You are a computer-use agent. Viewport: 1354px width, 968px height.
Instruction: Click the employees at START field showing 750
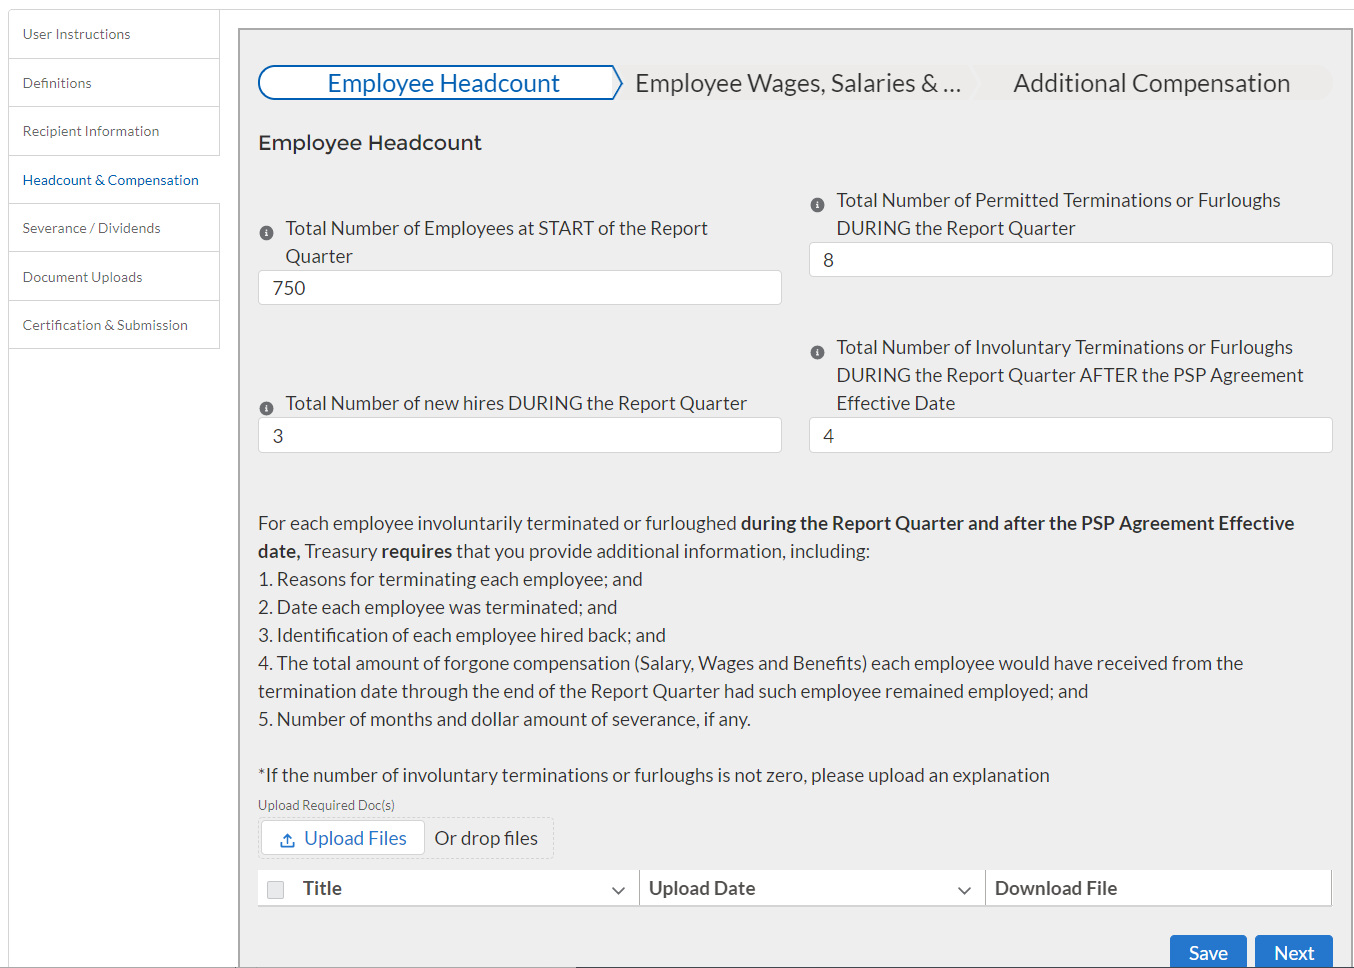click(x=519, y=288)
